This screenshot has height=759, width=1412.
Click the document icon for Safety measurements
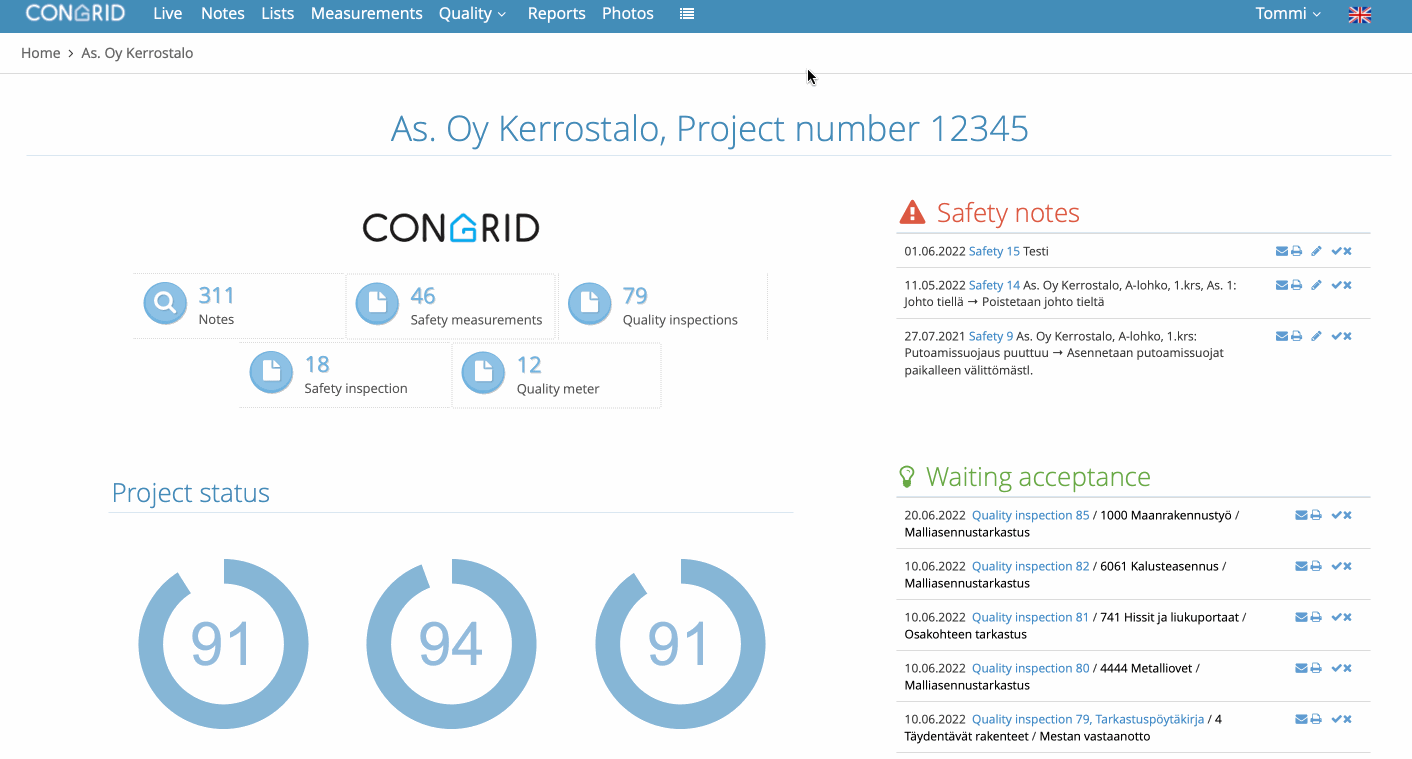[377, 303]
